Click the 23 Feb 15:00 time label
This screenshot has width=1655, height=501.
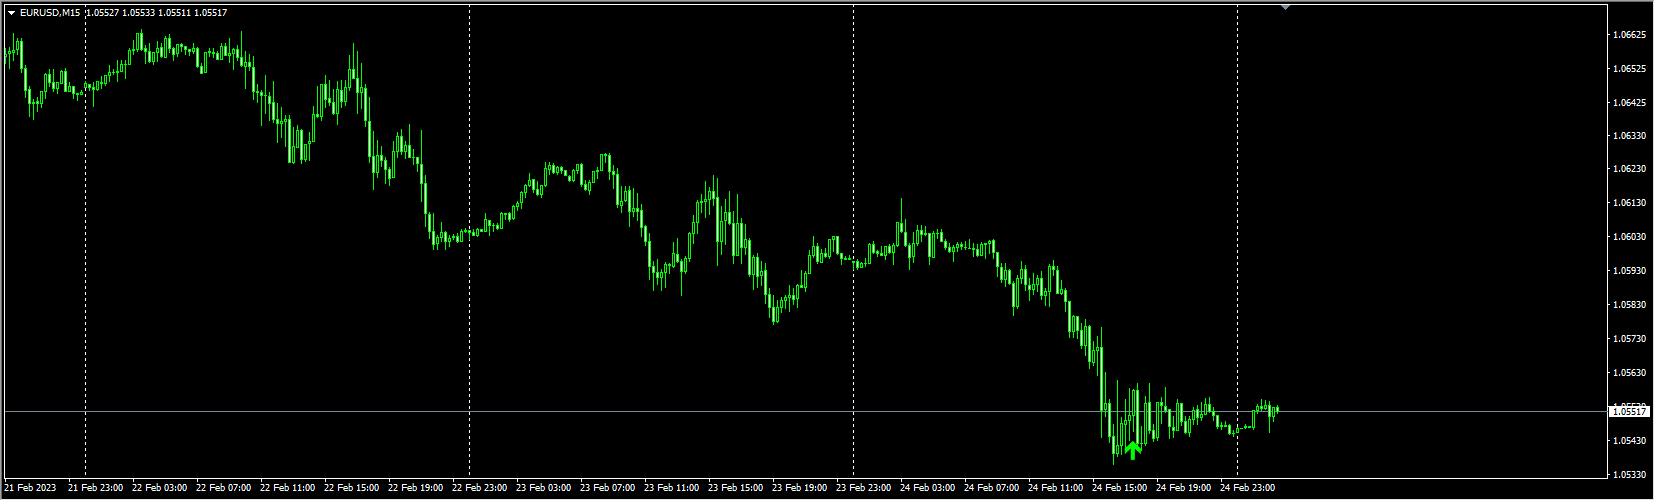[x=736, y=489]
